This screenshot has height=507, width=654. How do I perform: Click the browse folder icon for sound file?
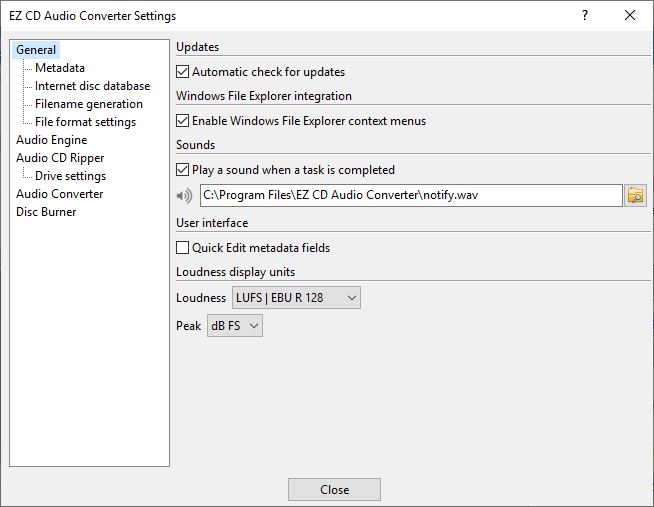(x=635, y=195)
